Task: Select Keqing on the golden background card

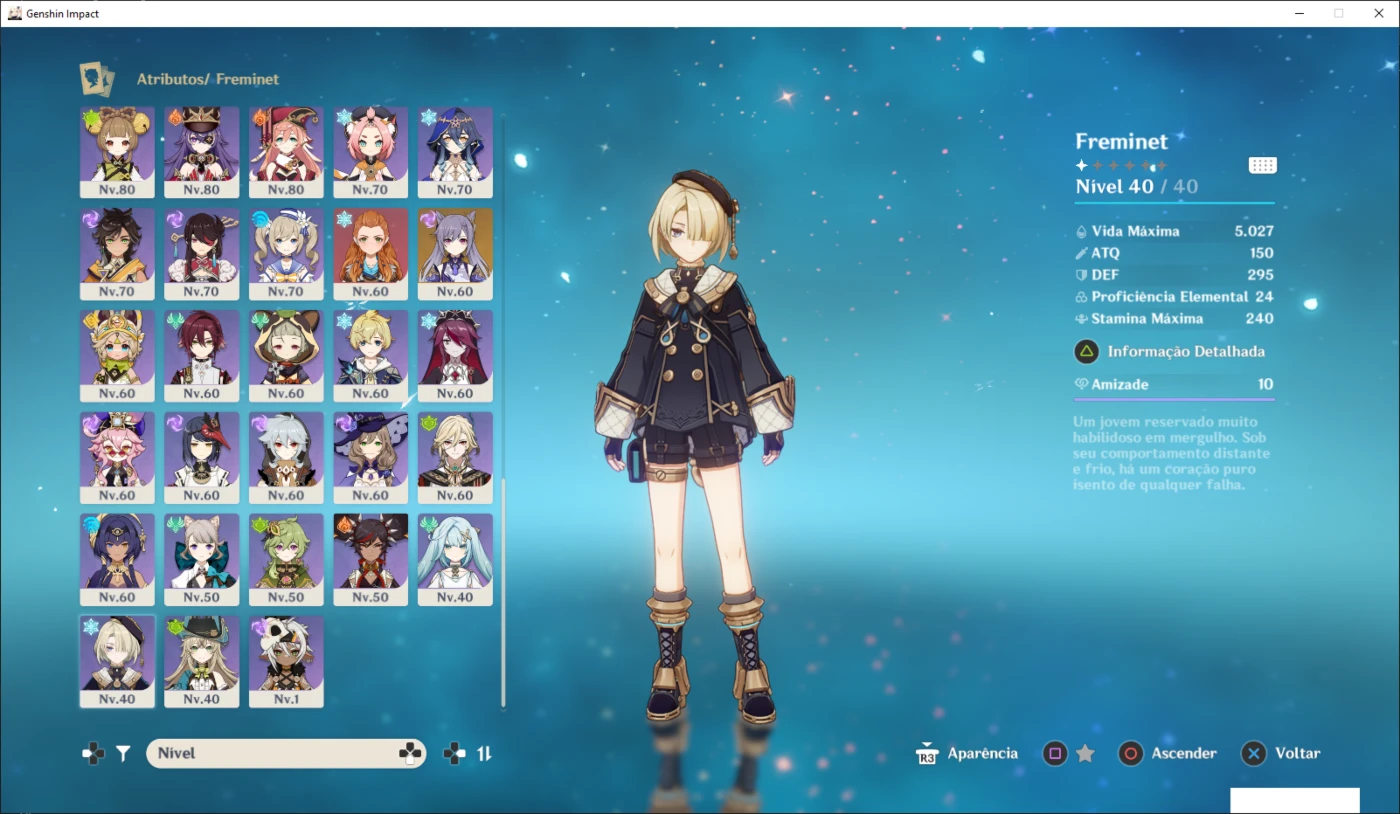Action: [x=455, y=254]
